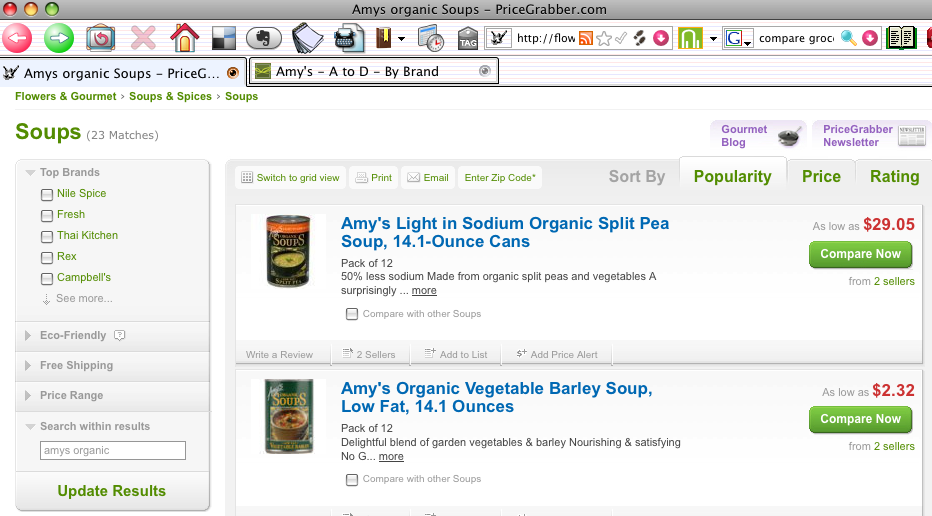932x516 pixels.
Task: Sort results by Popularity
Action: click(x=732, y=177)
